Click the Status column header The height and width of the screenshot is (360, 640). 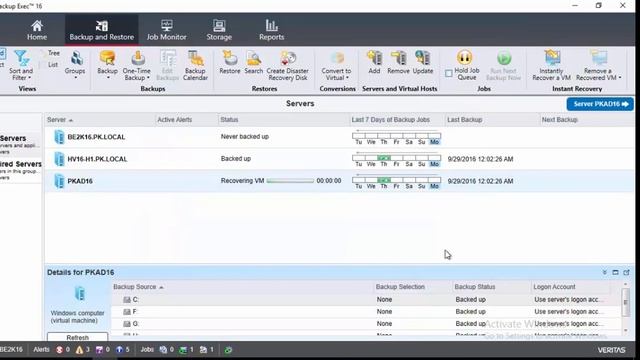pos(284,120)
